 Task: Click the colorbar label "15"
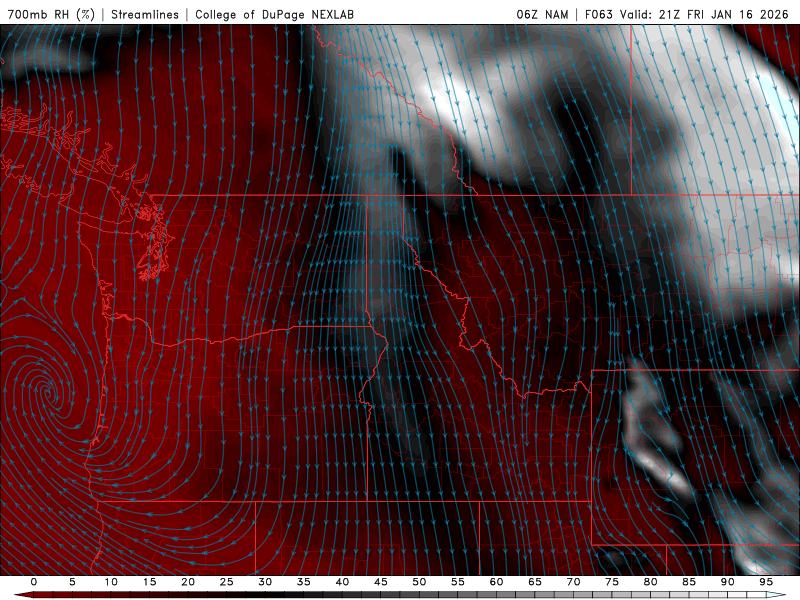click(149, 582)
